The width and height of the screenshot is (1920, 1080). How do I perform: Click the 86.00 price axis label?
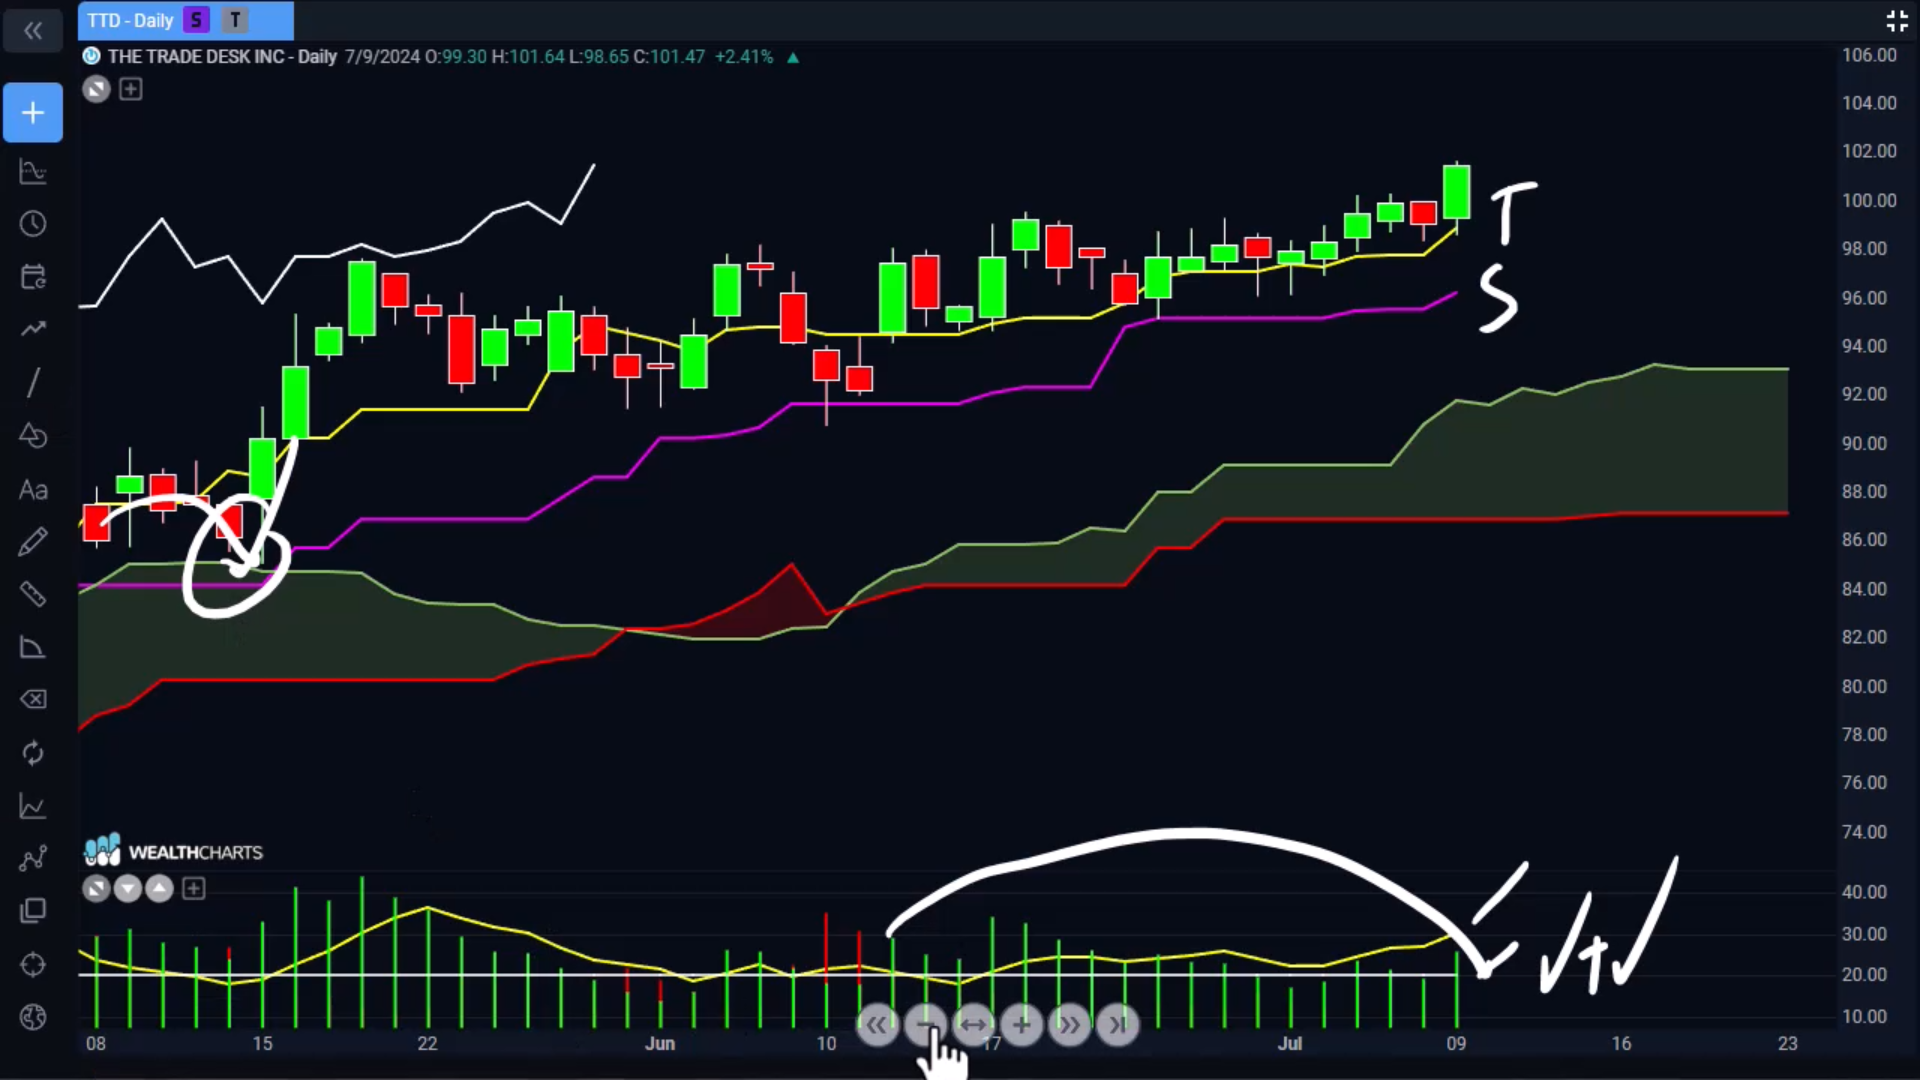[1864, 540]
